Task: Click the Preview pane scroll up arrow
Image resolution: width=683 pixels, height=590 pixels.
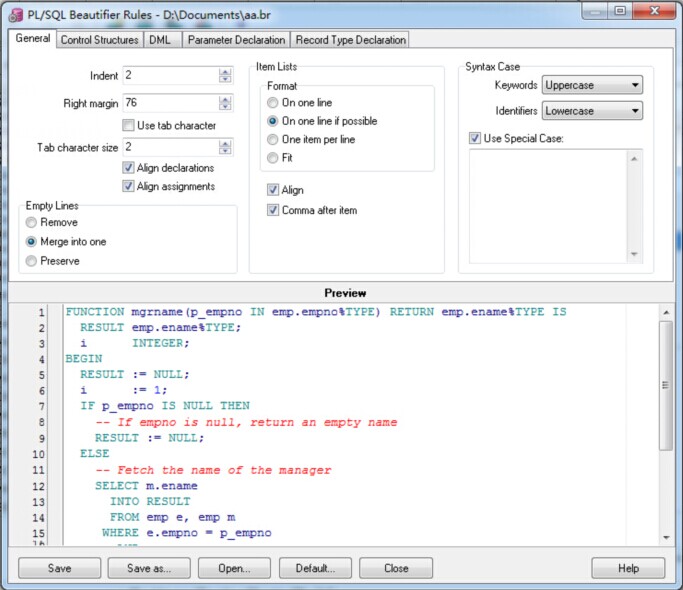Action: coord(666,312)
